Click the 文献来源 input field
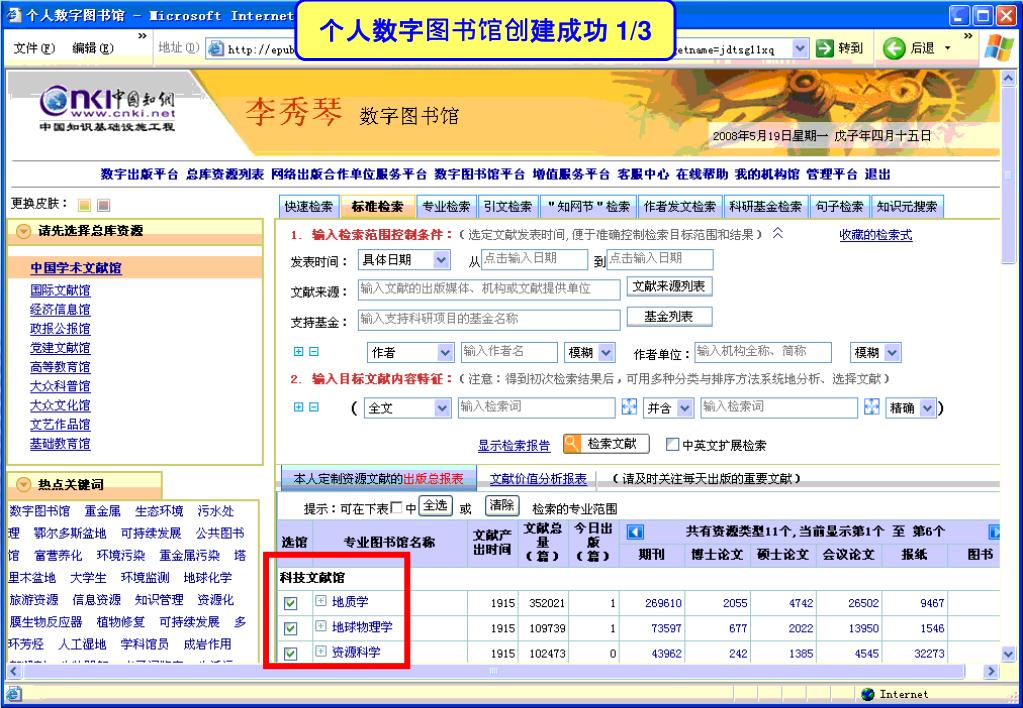 (489, 290)
